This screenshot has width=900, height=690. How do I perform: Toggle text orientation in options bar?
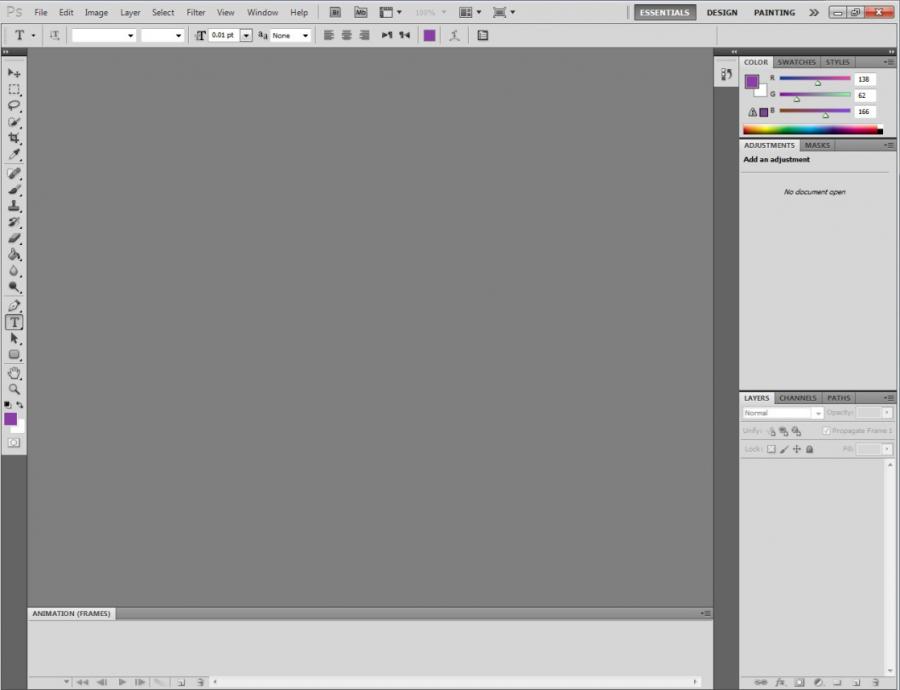(55, 36)
